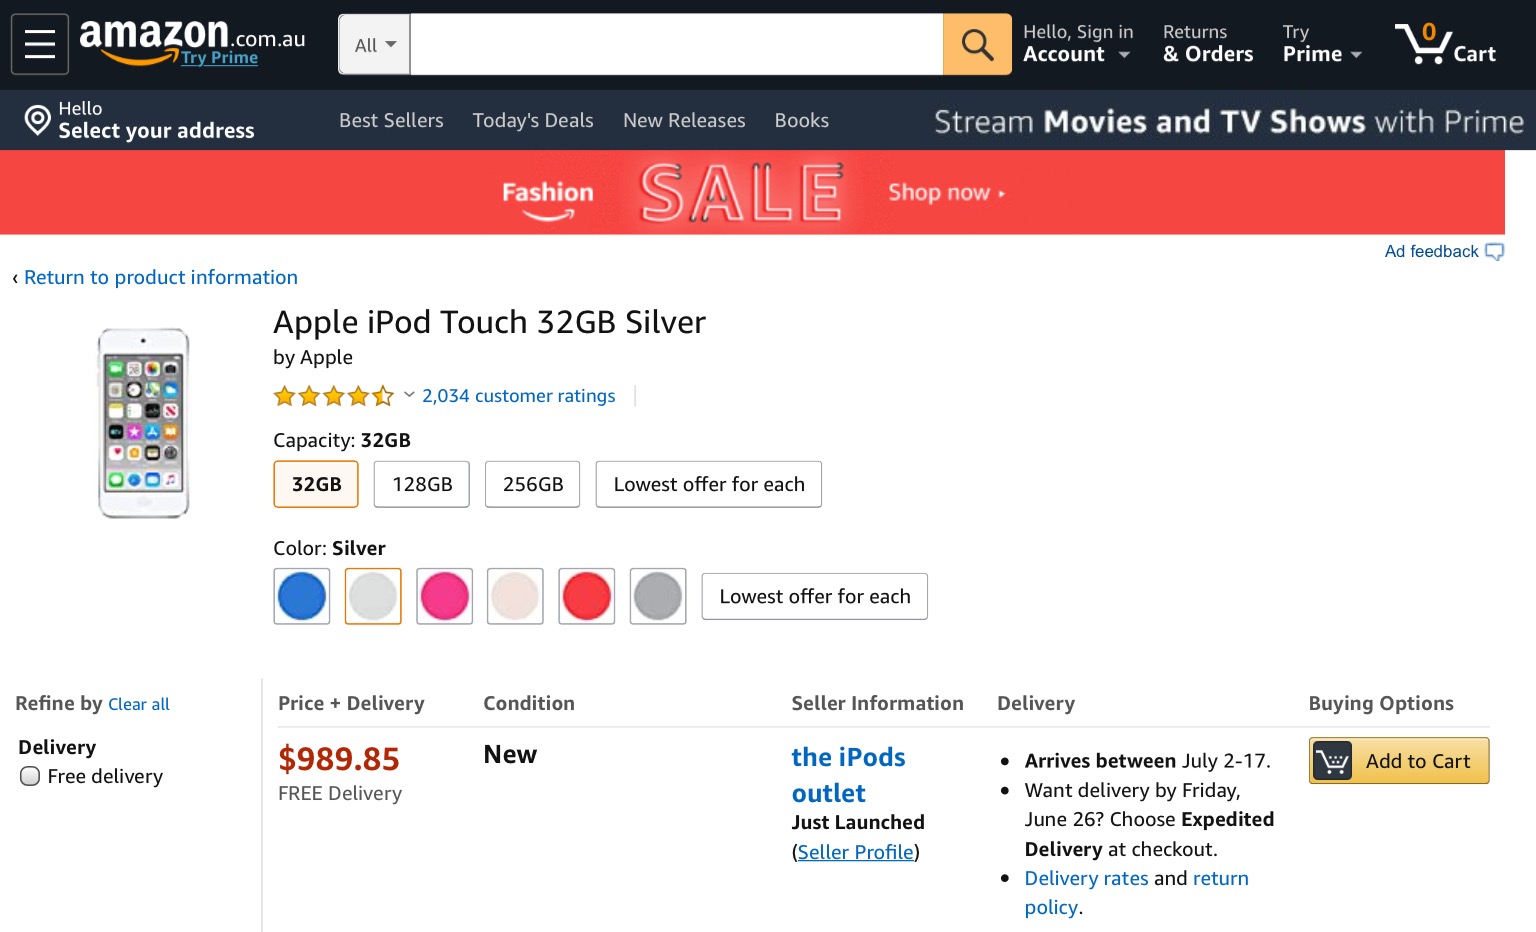
Task: Follow the Return to product information link
Action: (x=160, y=277)
